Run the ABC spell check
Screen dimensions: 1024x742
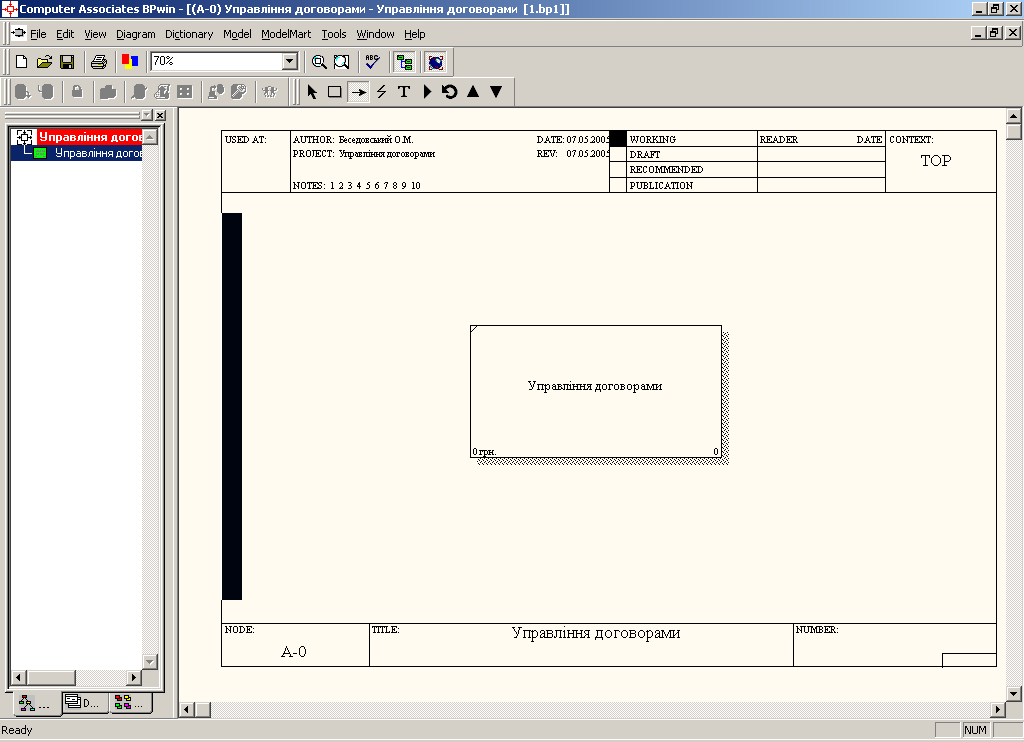[372, 62]
